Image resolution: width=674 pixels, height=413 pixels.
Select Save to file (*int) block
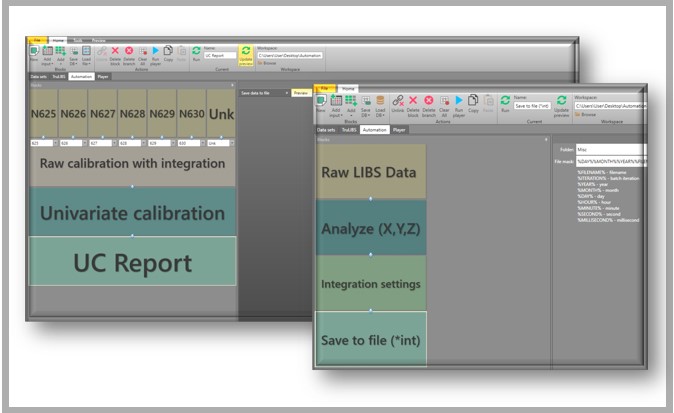click(x=371, y=339)
